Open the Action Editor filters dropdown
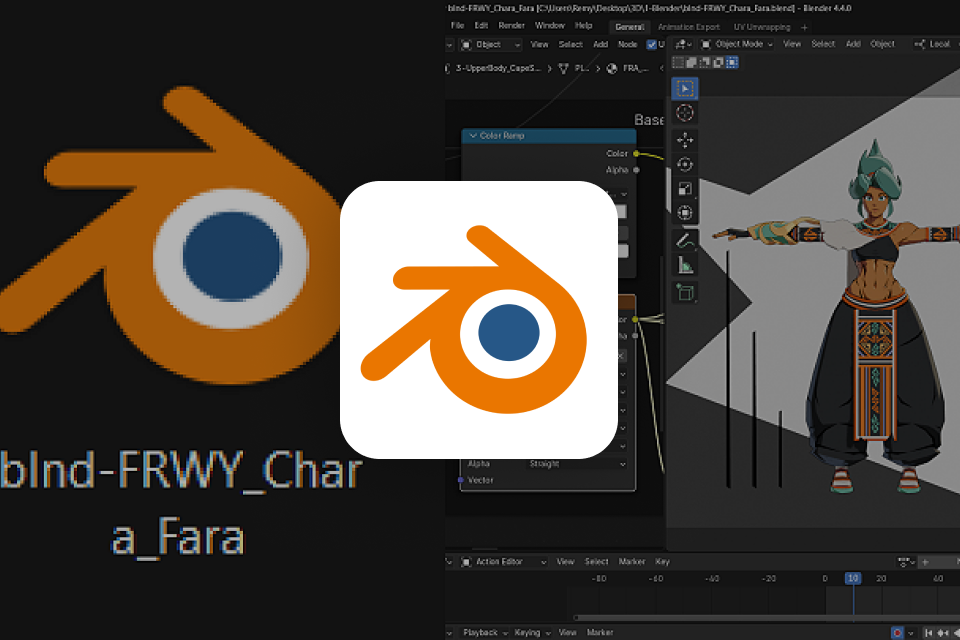The width and height of the screenshot is (960, 640). tap(906, 562)
